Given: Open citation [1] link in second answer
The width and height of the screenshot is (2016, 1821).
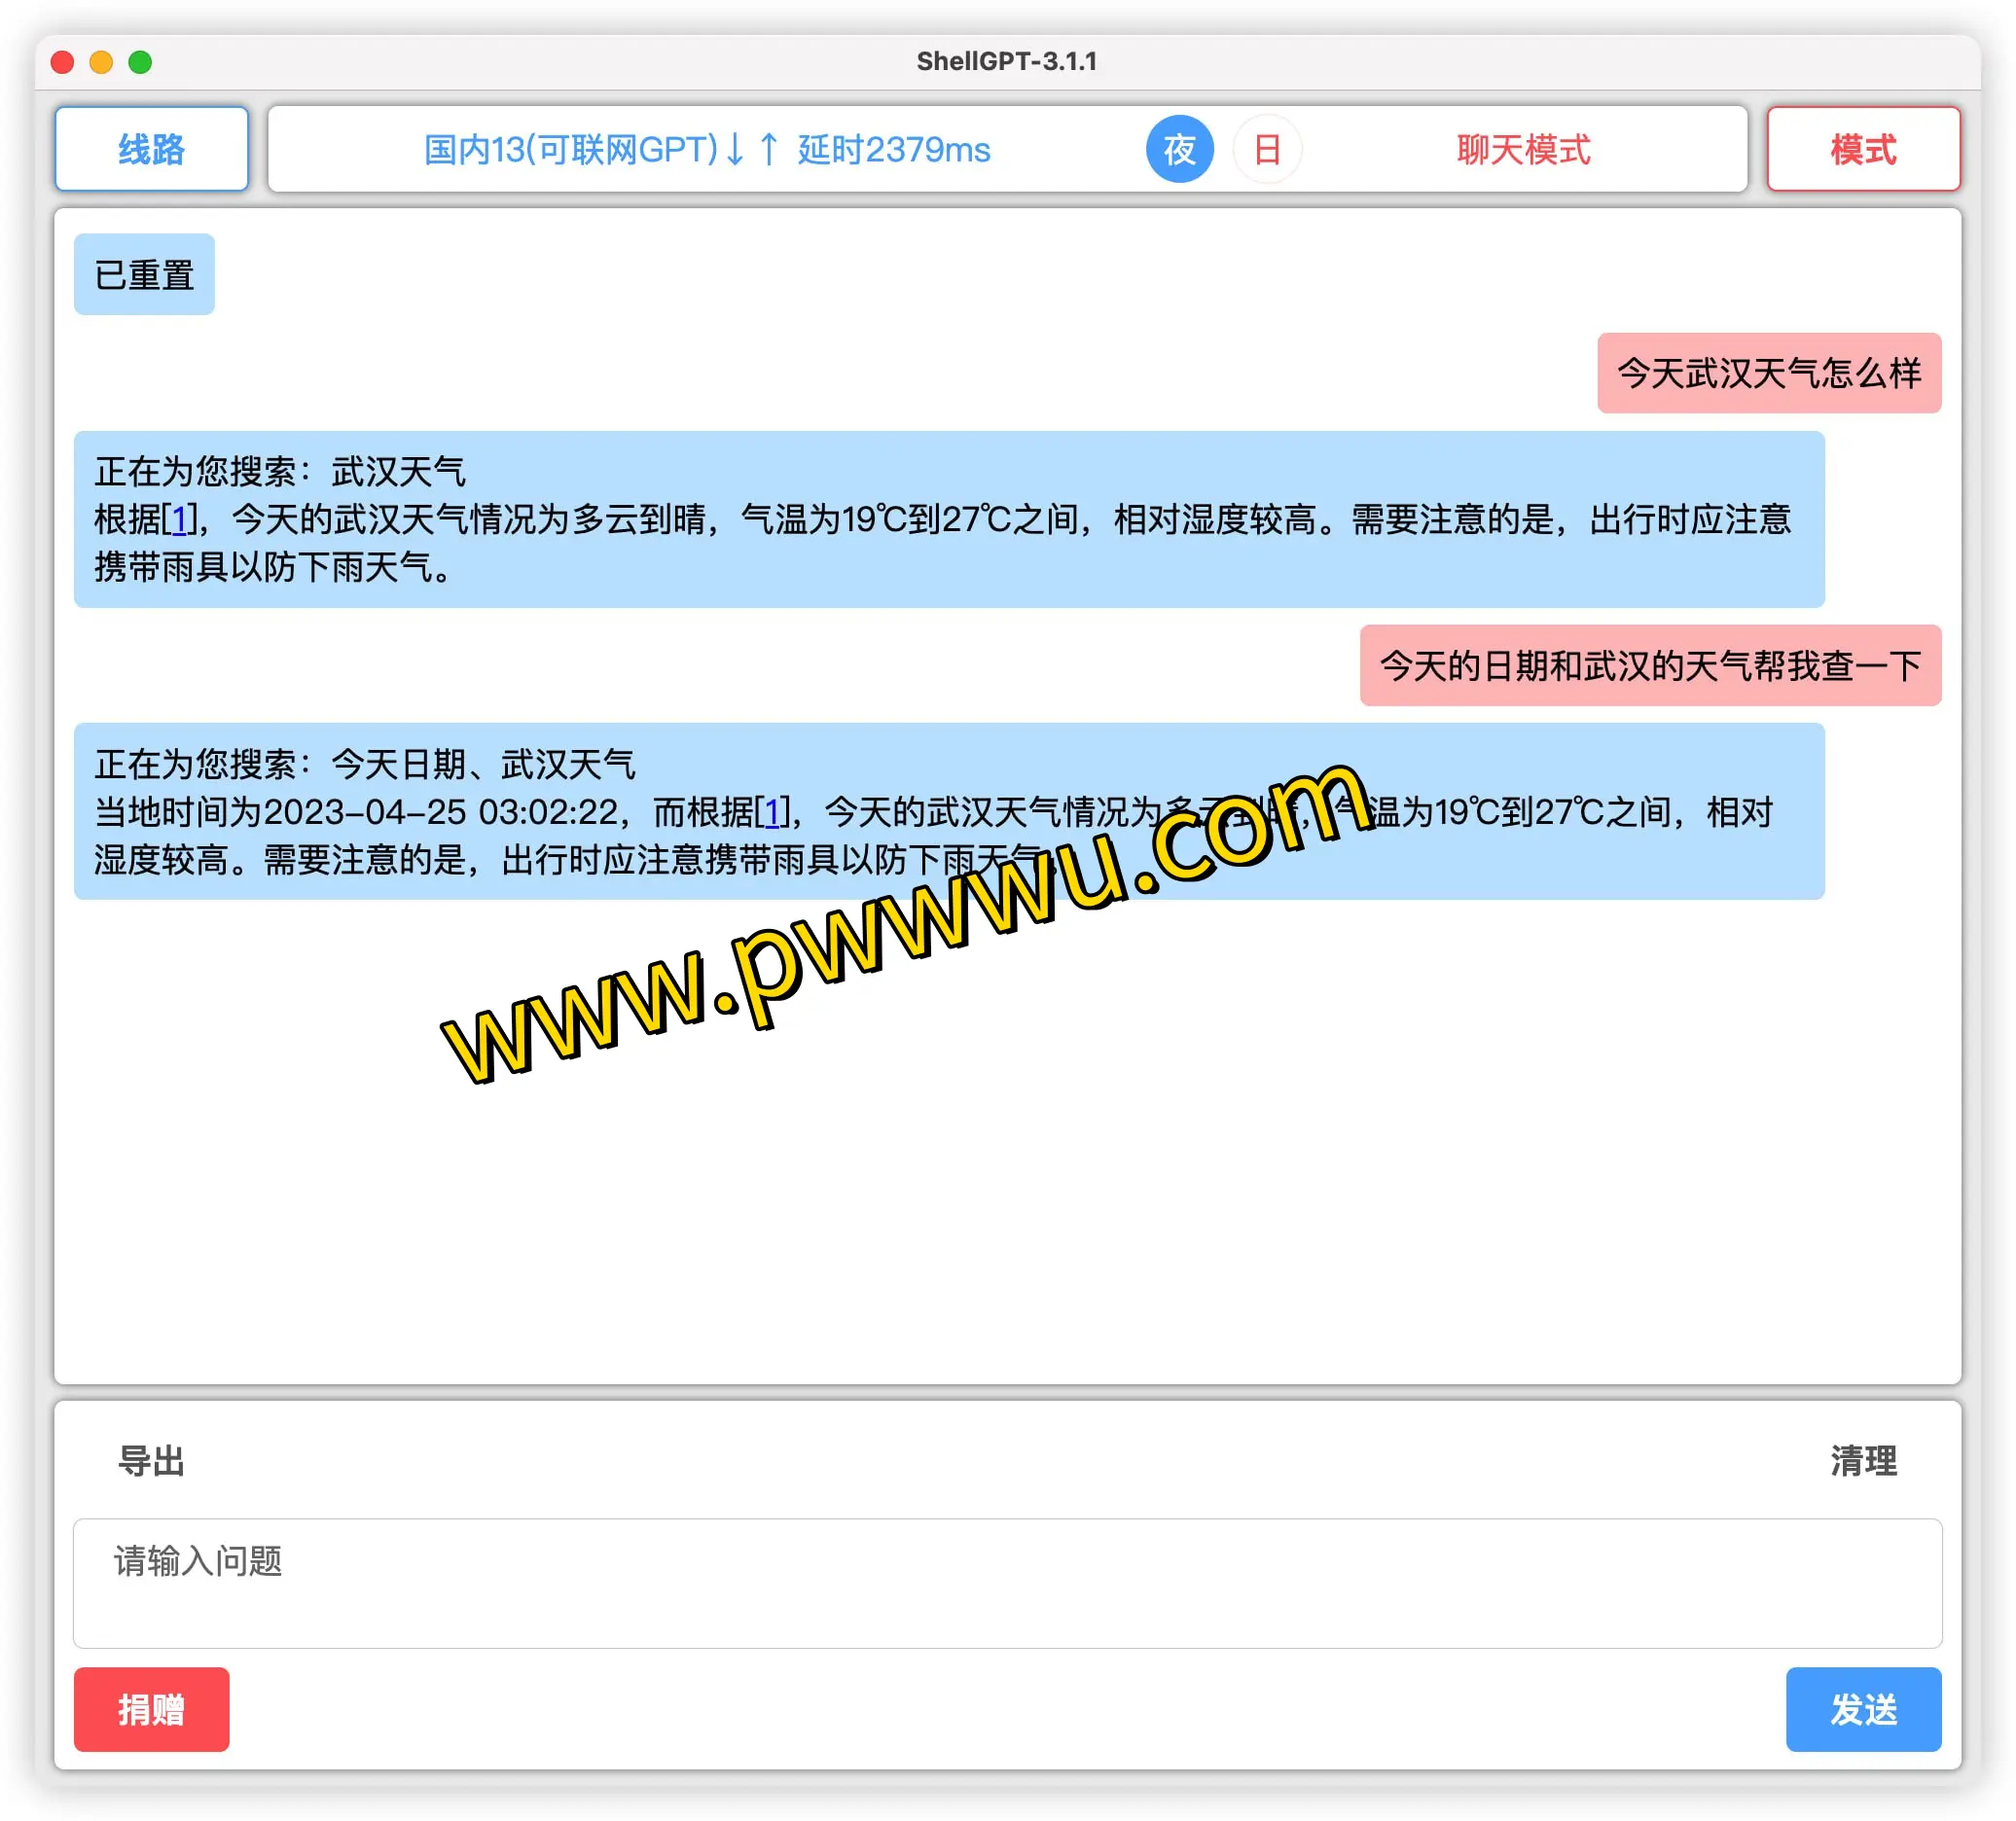Looking at the screenshot, I should pos(772,811).
